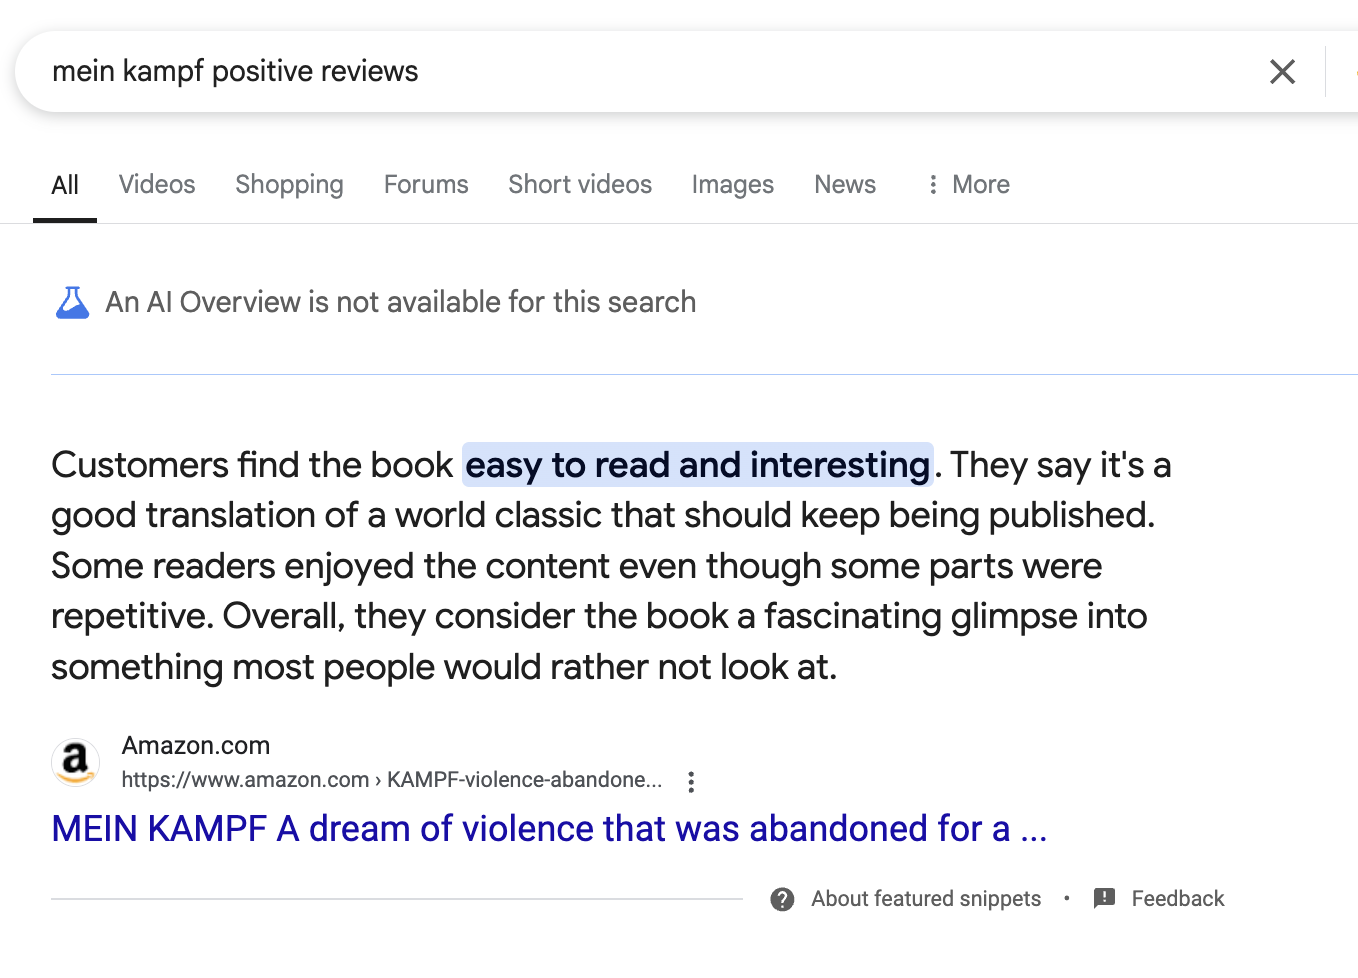Click the amazon.com URL breadcrumb
The height and width of the screenshot is (978, 1358).
pos(391,780)
